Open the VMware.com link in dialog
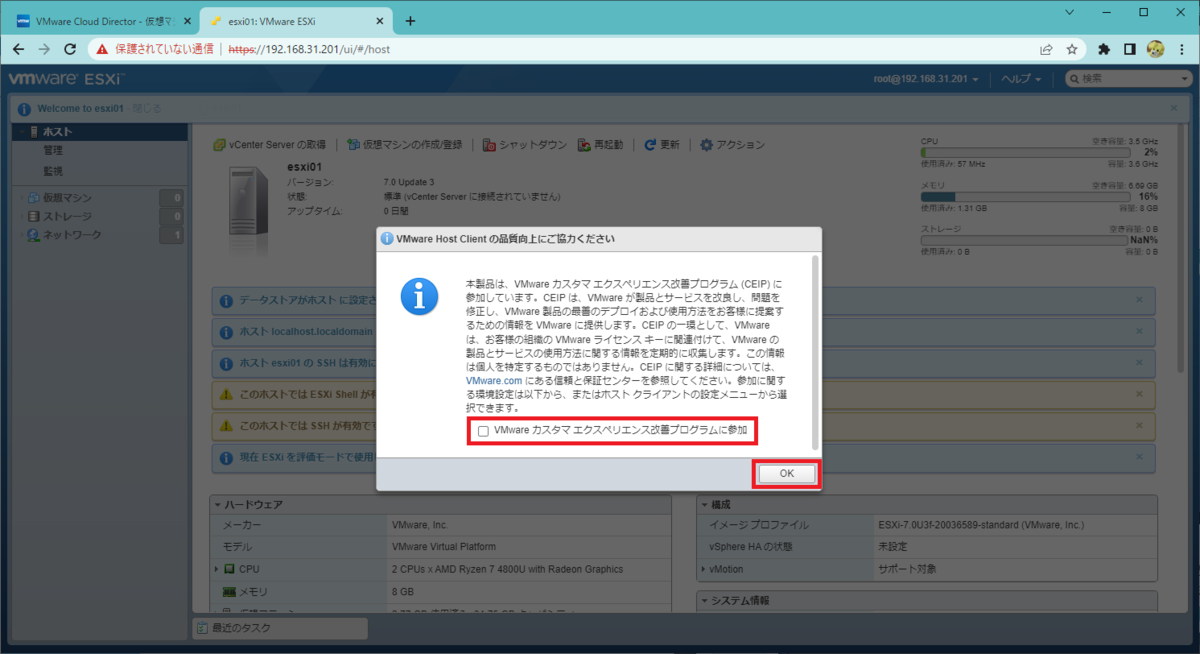This screenshot has width=1200, height=654. 494,381
